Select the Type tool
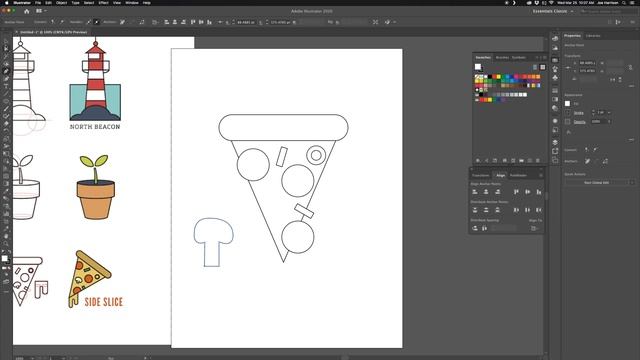The height and width of the screenshot is (360, 640). (x=6, y=86)
